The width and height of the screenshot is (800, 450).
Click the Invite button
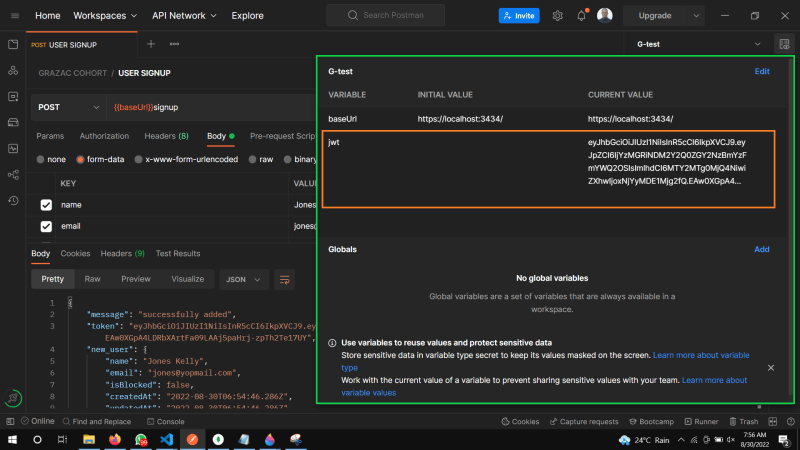tap(519, 16)
